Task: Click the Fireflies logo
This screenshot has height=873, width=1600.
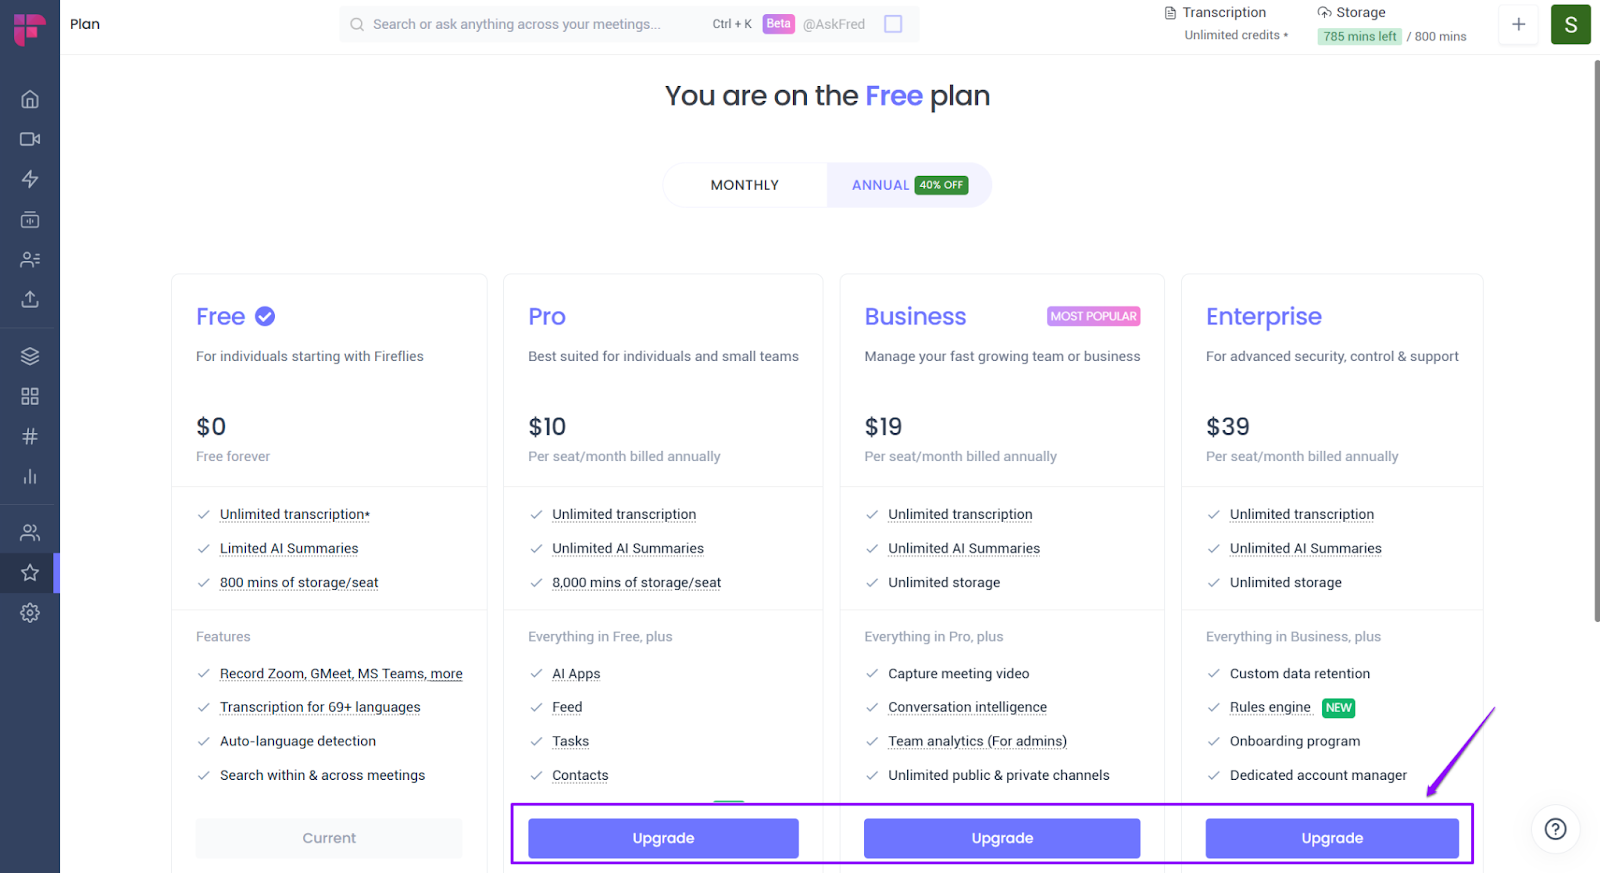Action: point(29,28)
